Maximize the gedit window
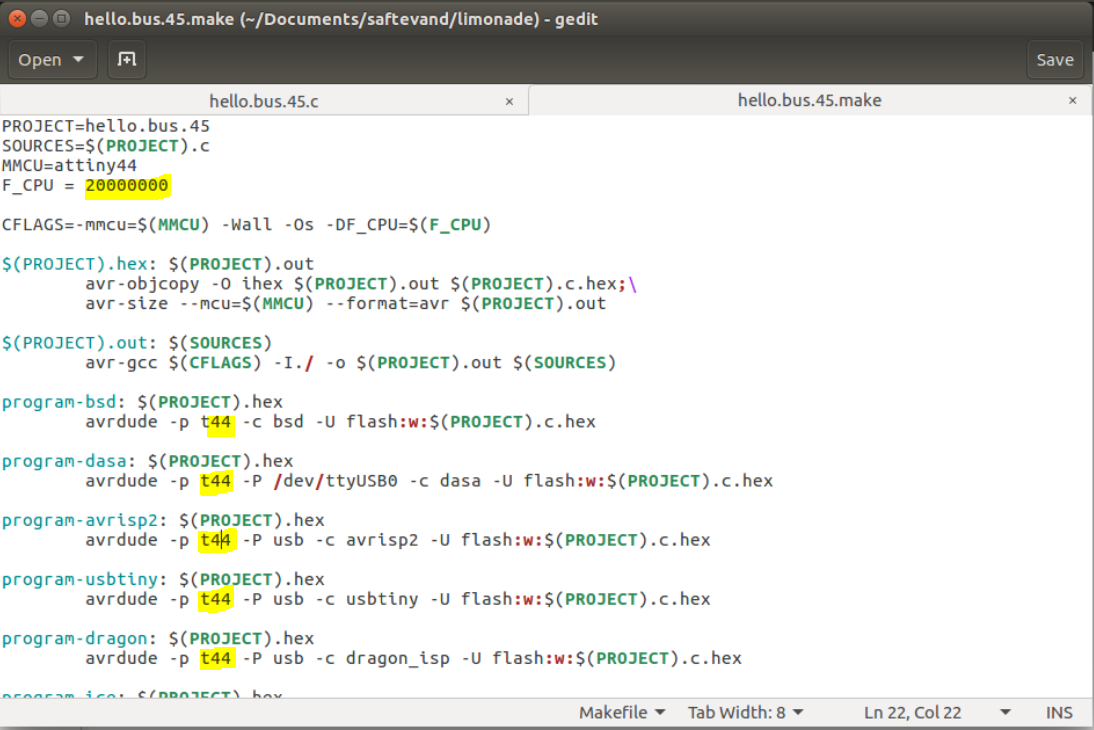The width and height of the screenshot is (1094, 730). [x=62, y=19]
